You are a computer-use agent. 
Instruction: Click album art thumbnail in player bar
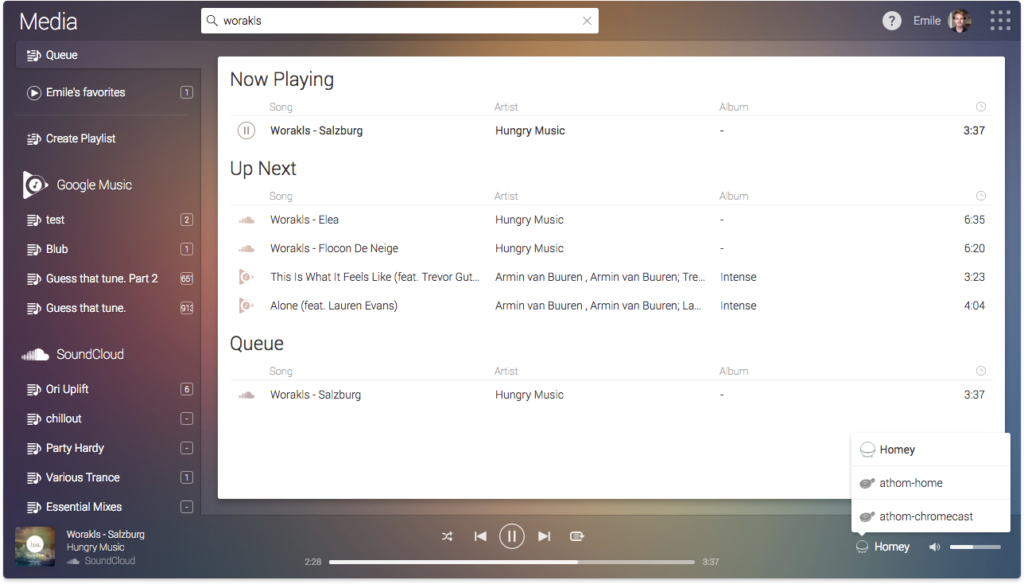pos(35,546)
